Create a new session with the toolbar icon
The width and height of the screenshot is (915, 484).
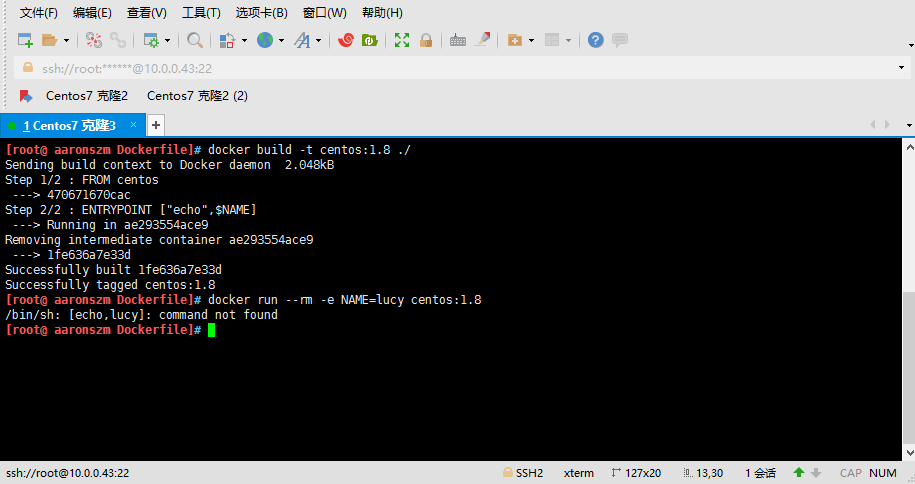[25, 40]
